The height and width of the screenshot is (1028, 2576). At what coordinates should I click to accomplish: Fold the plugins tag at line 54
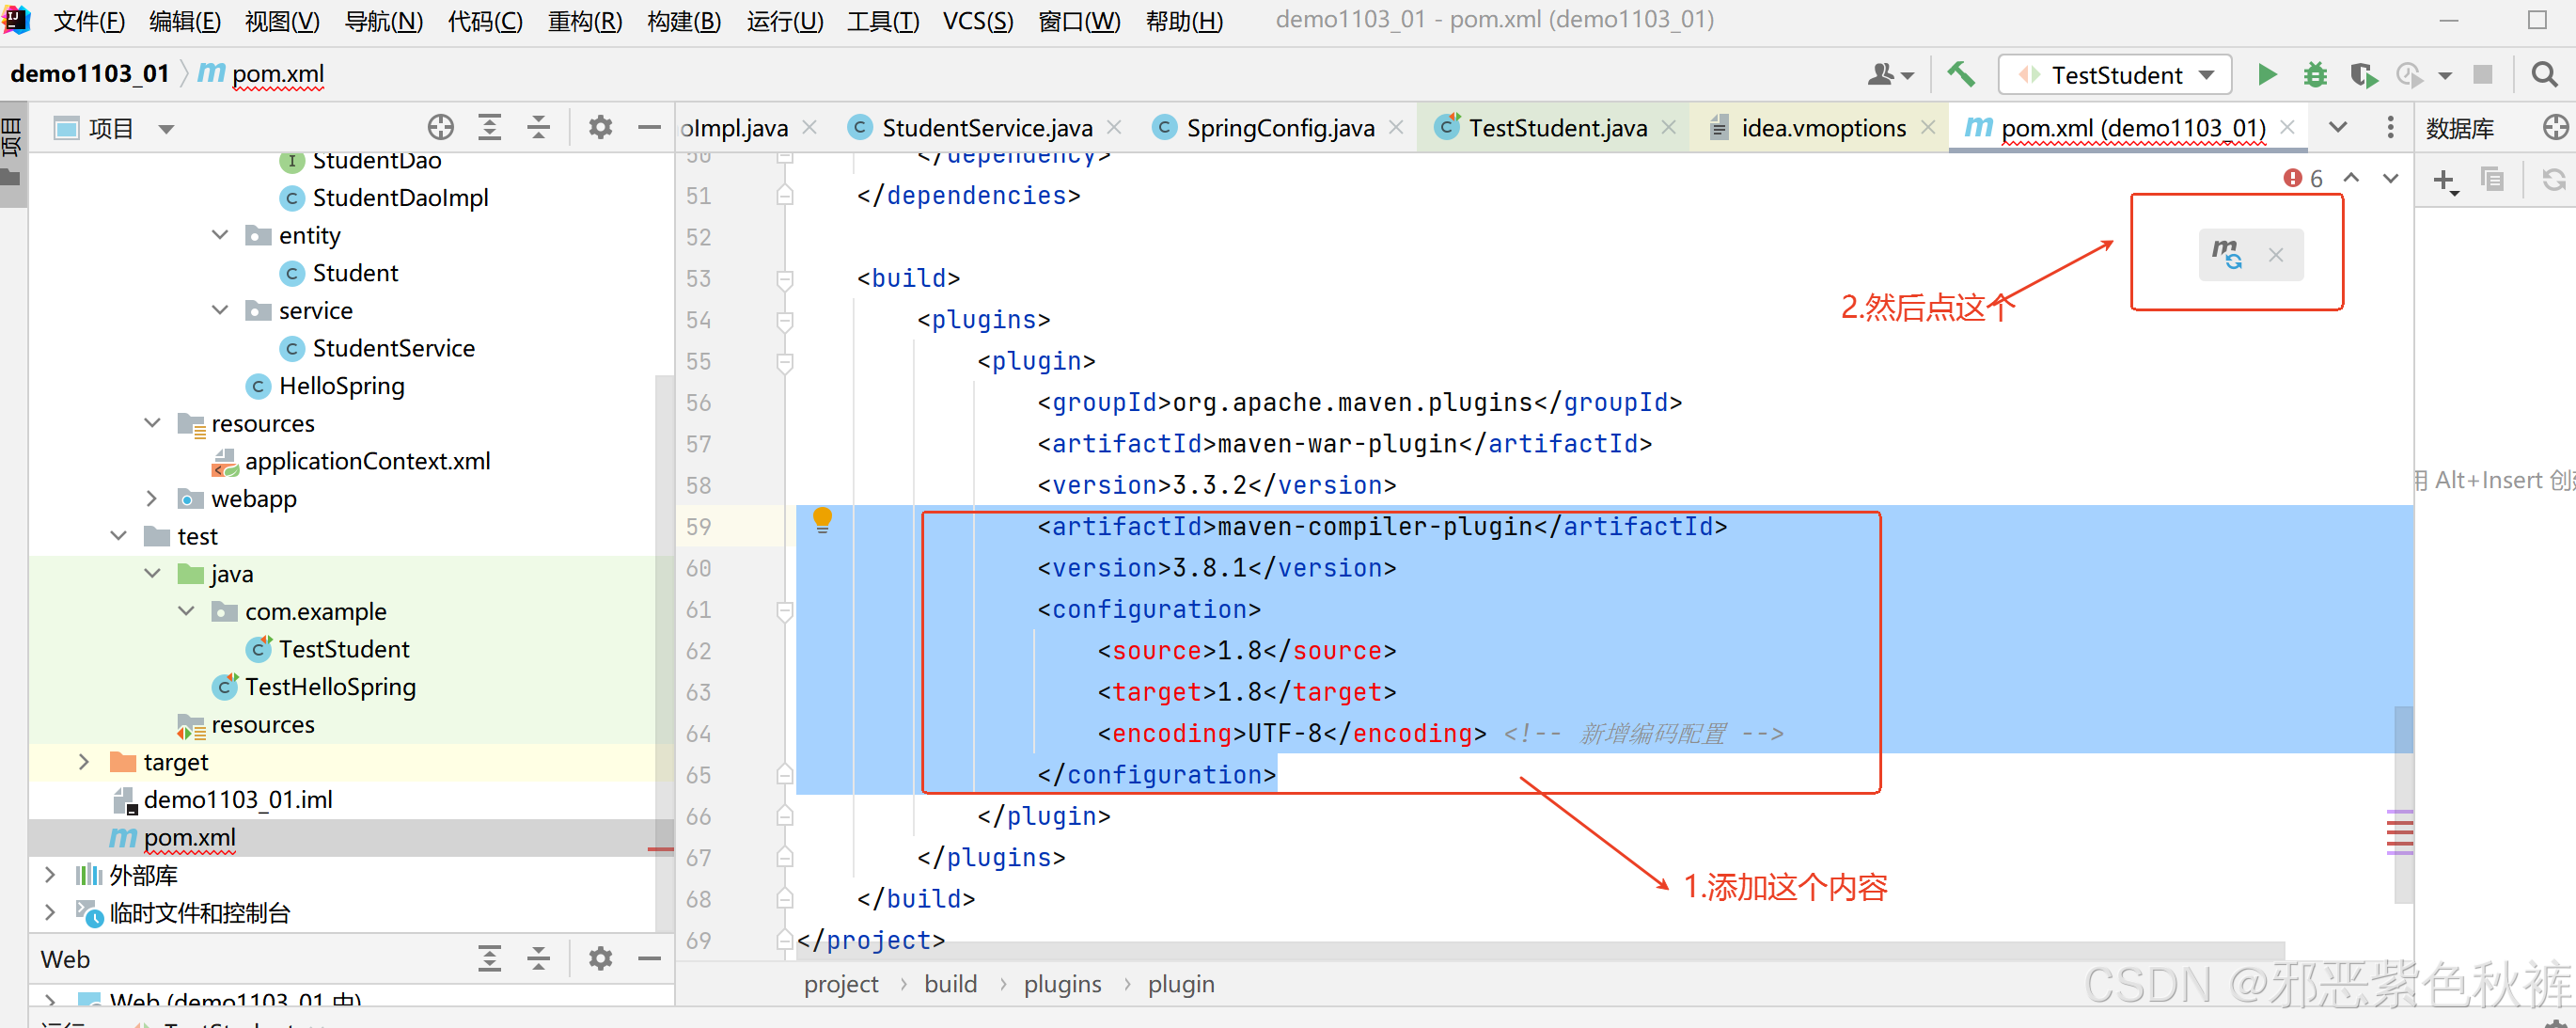pos(785,320)
